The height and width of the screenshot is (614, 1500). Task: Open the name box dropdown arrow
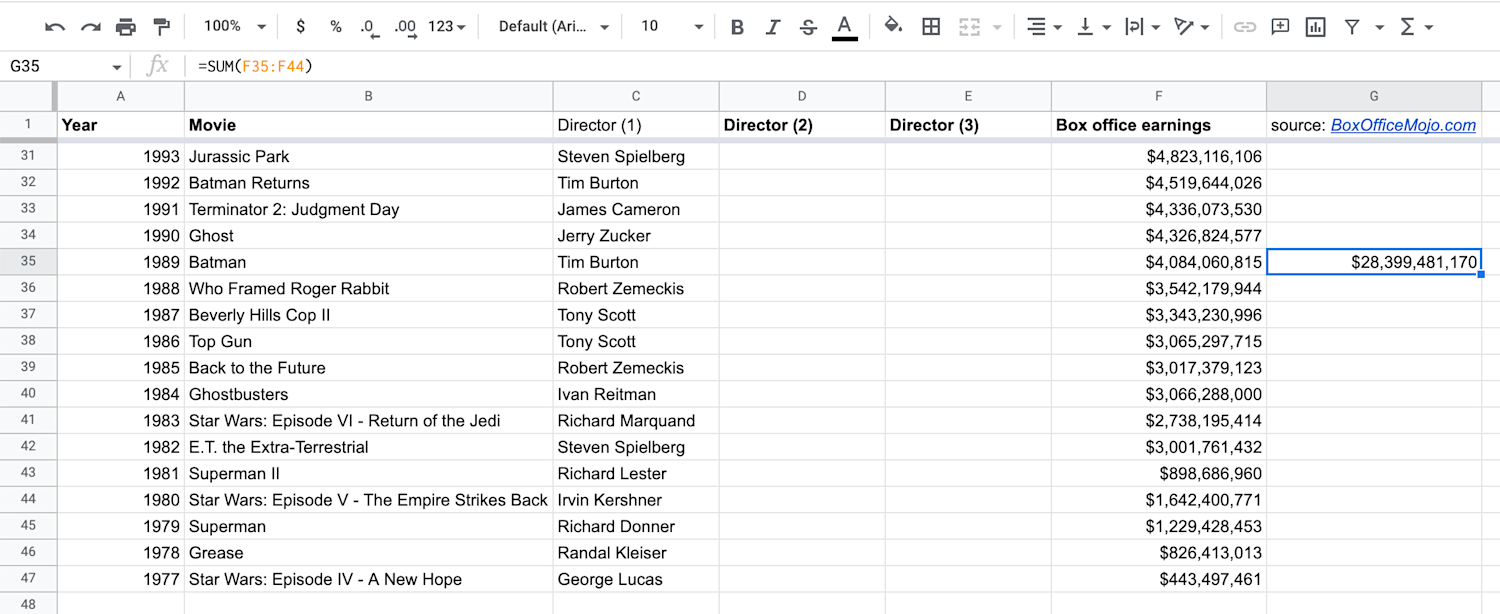click(x=117, y=67)
